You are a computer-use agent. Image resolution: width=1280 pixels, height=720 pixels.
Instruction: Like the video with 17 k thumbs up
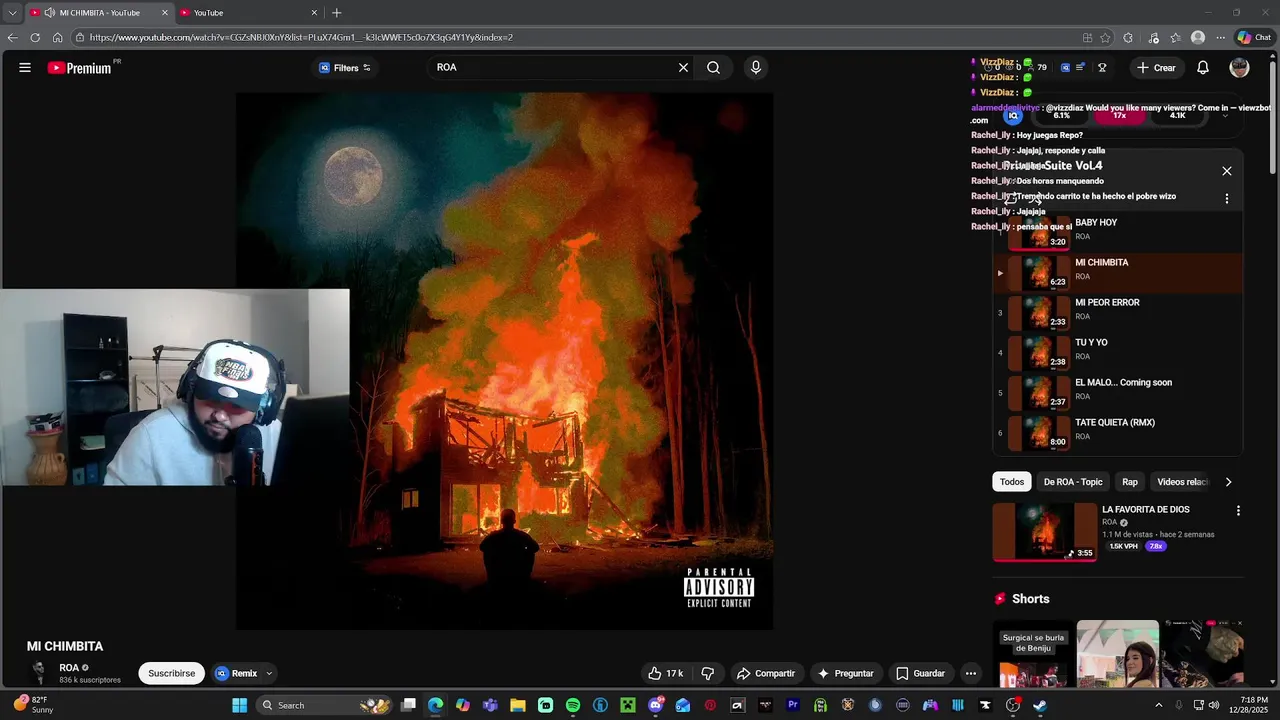(x=665, y=674)
